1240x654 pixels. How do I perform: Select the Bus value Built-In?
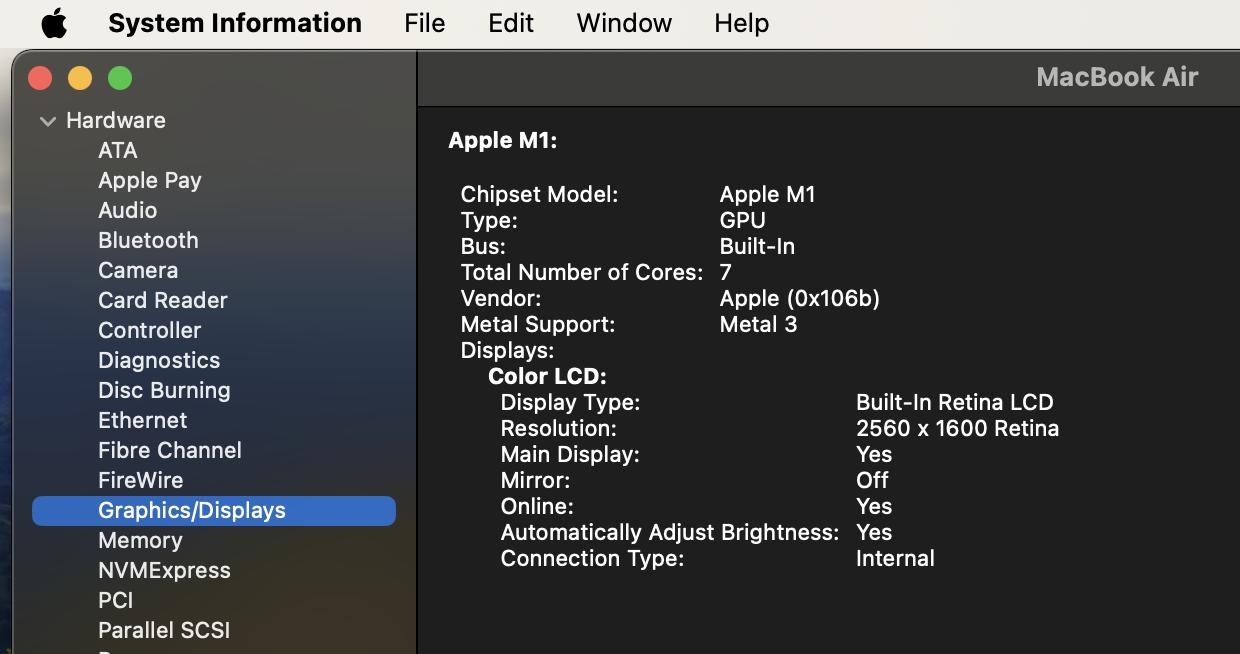[757, 246]
